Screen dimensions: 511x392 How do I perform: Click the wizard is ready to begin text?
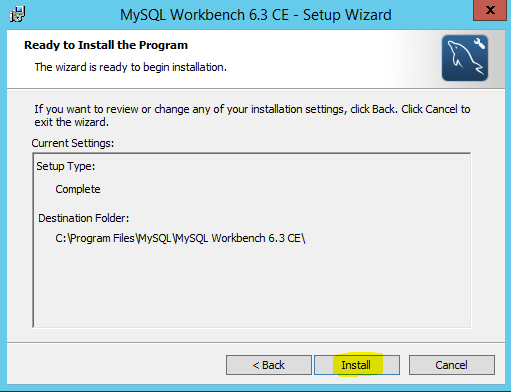coord(131,67)
